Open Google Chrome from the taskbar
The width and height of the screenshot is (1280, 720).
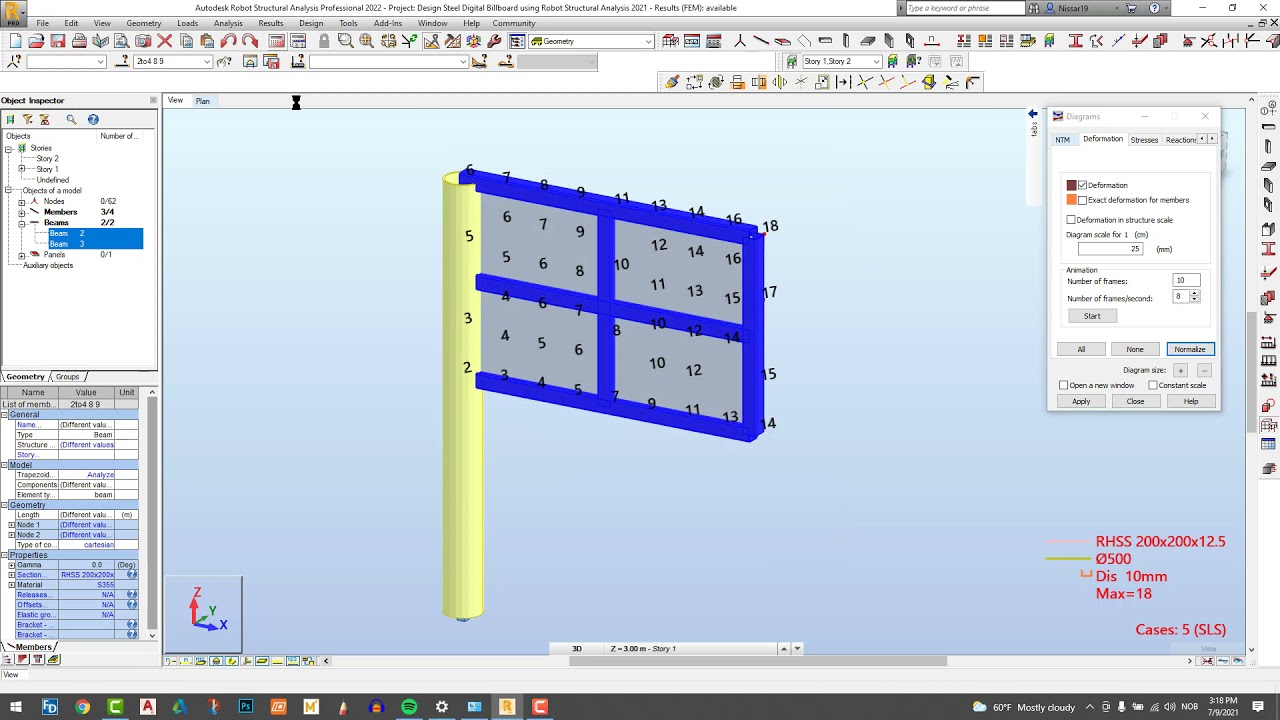point(83,707)
